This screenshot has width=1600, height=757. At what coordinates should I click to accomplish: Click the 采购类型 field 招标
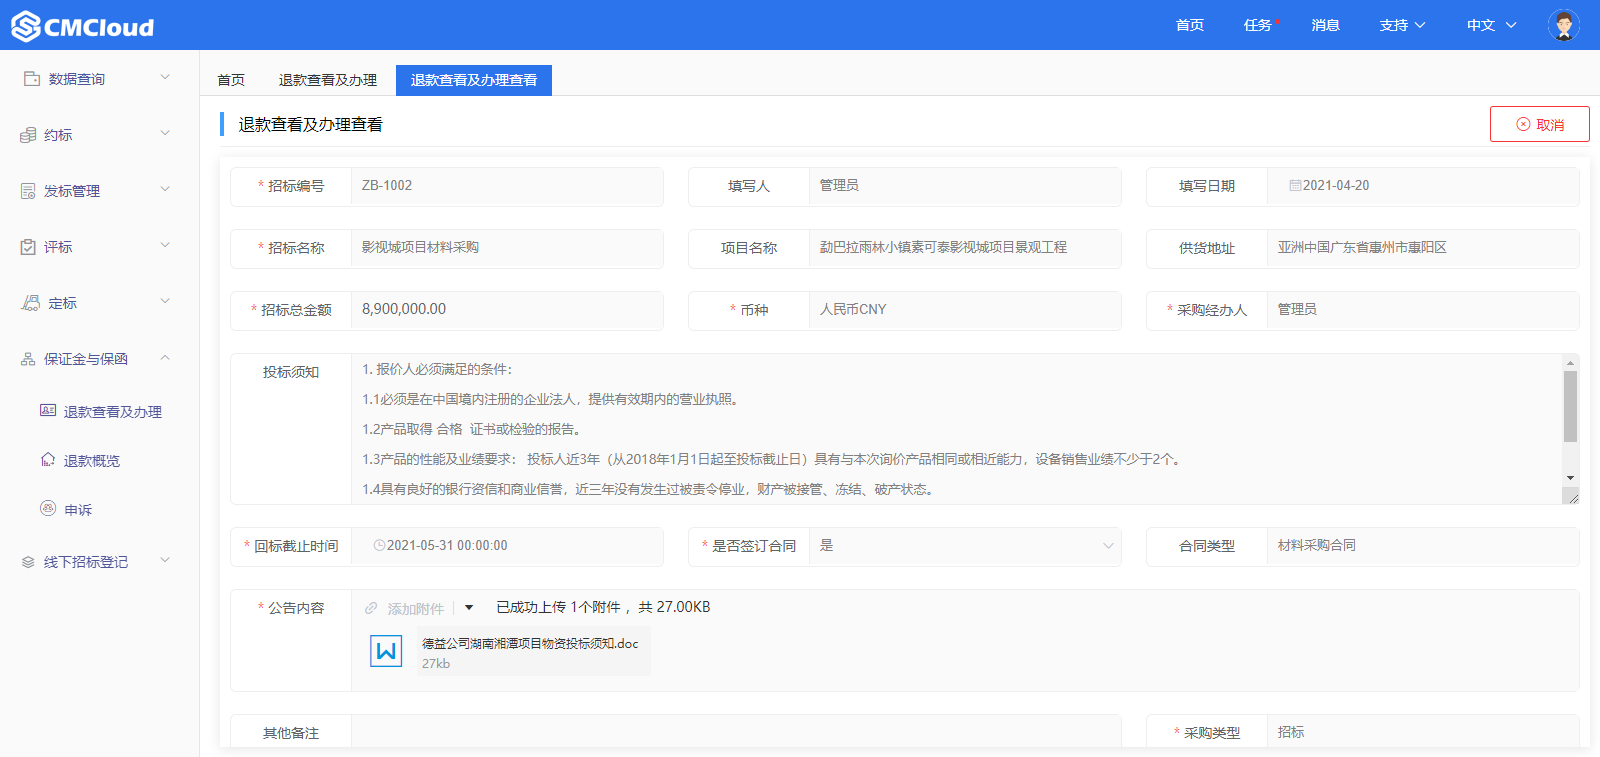click(x=1423, y=732)
